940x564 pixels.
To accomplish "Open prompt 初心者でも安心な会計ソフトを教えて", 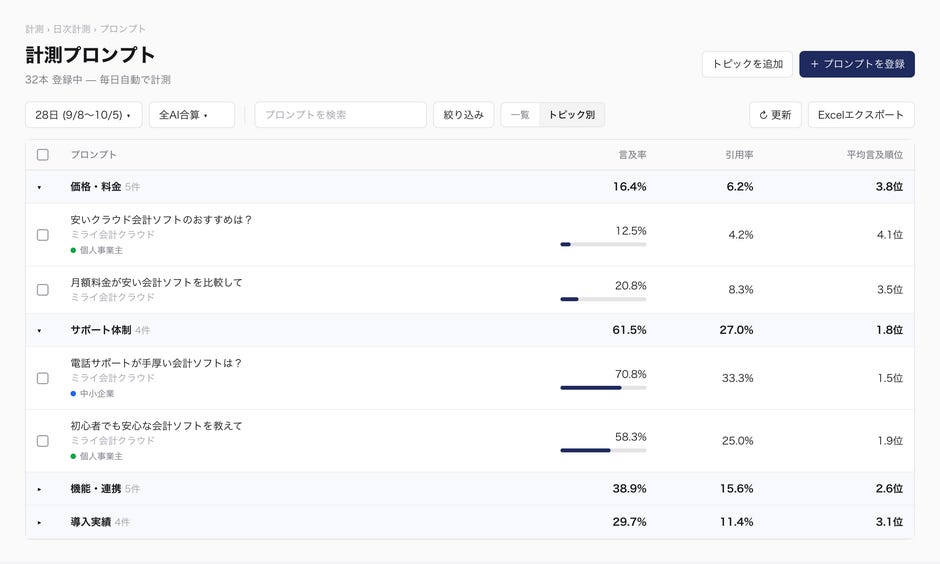I will pyautogui.click(x=156, y=426).
